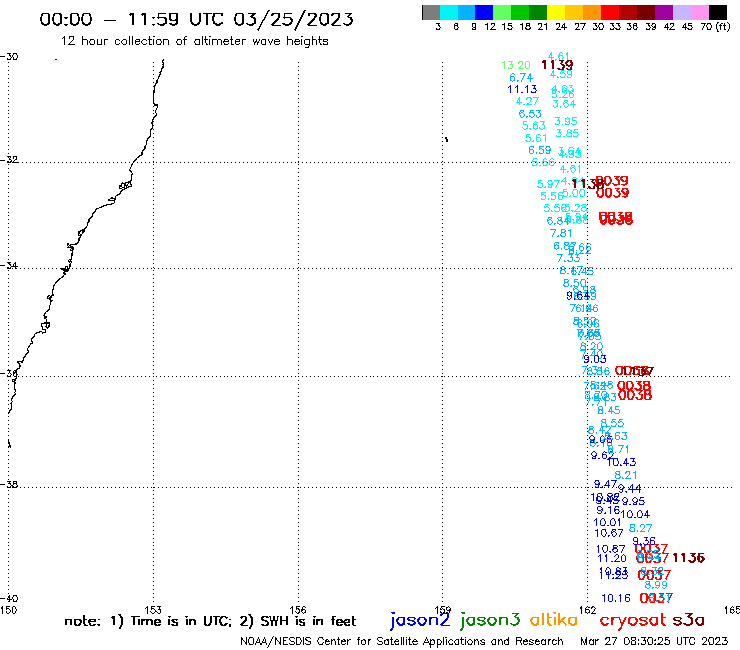Click the red cryosat satellite label

(x=632, y=620)
